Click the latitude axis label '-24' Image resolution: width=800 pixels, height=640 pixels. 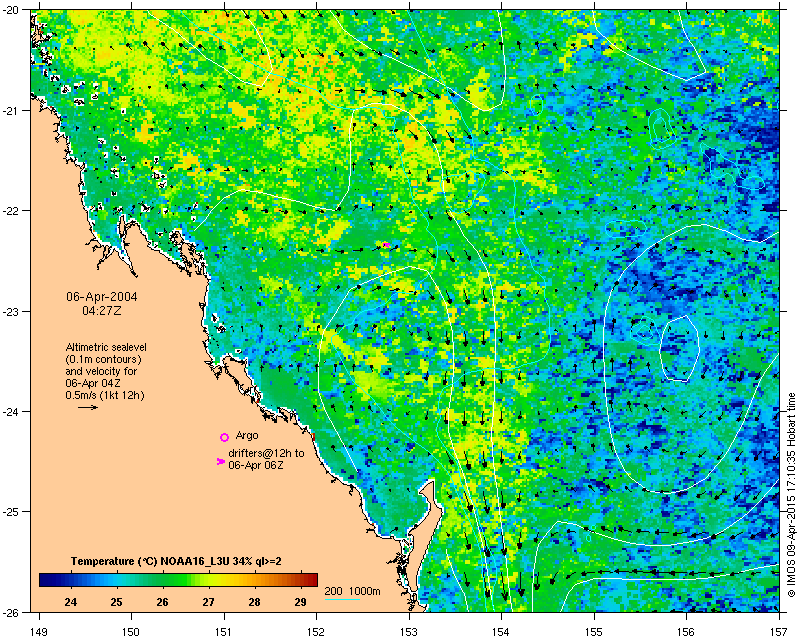pos(11,411)
